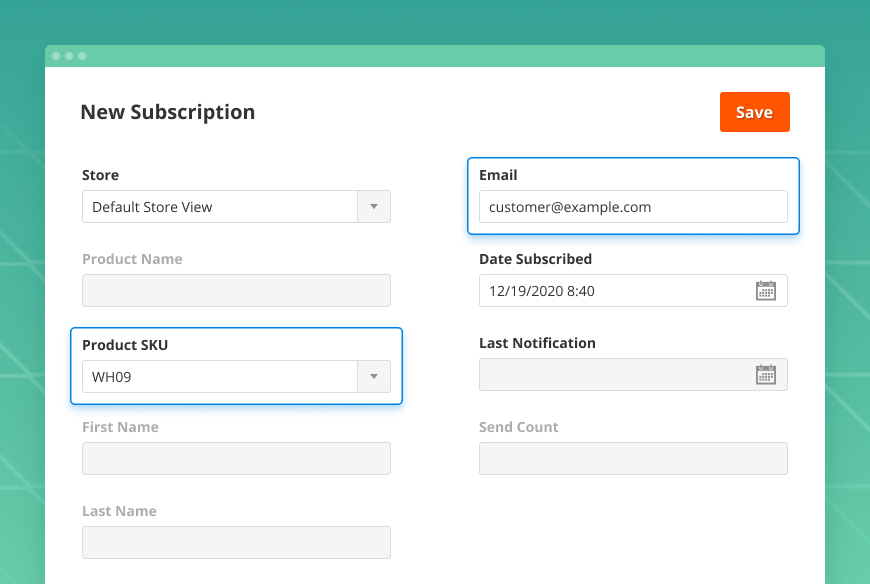Open the Date Subscribed calendar picker

point(766,290)
